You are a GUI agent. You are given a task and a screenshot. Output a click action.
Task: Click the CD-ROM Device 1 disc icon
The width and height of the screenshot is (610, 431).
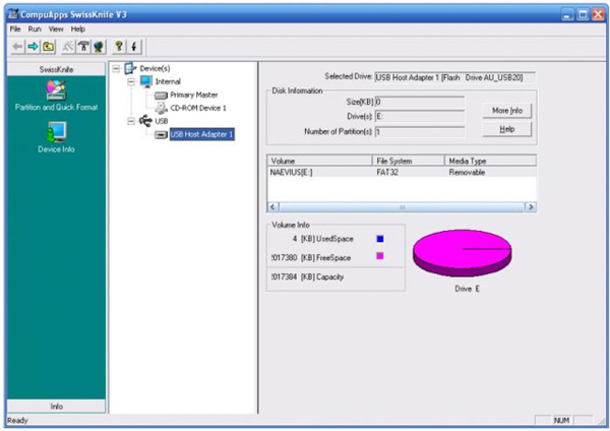161,108
